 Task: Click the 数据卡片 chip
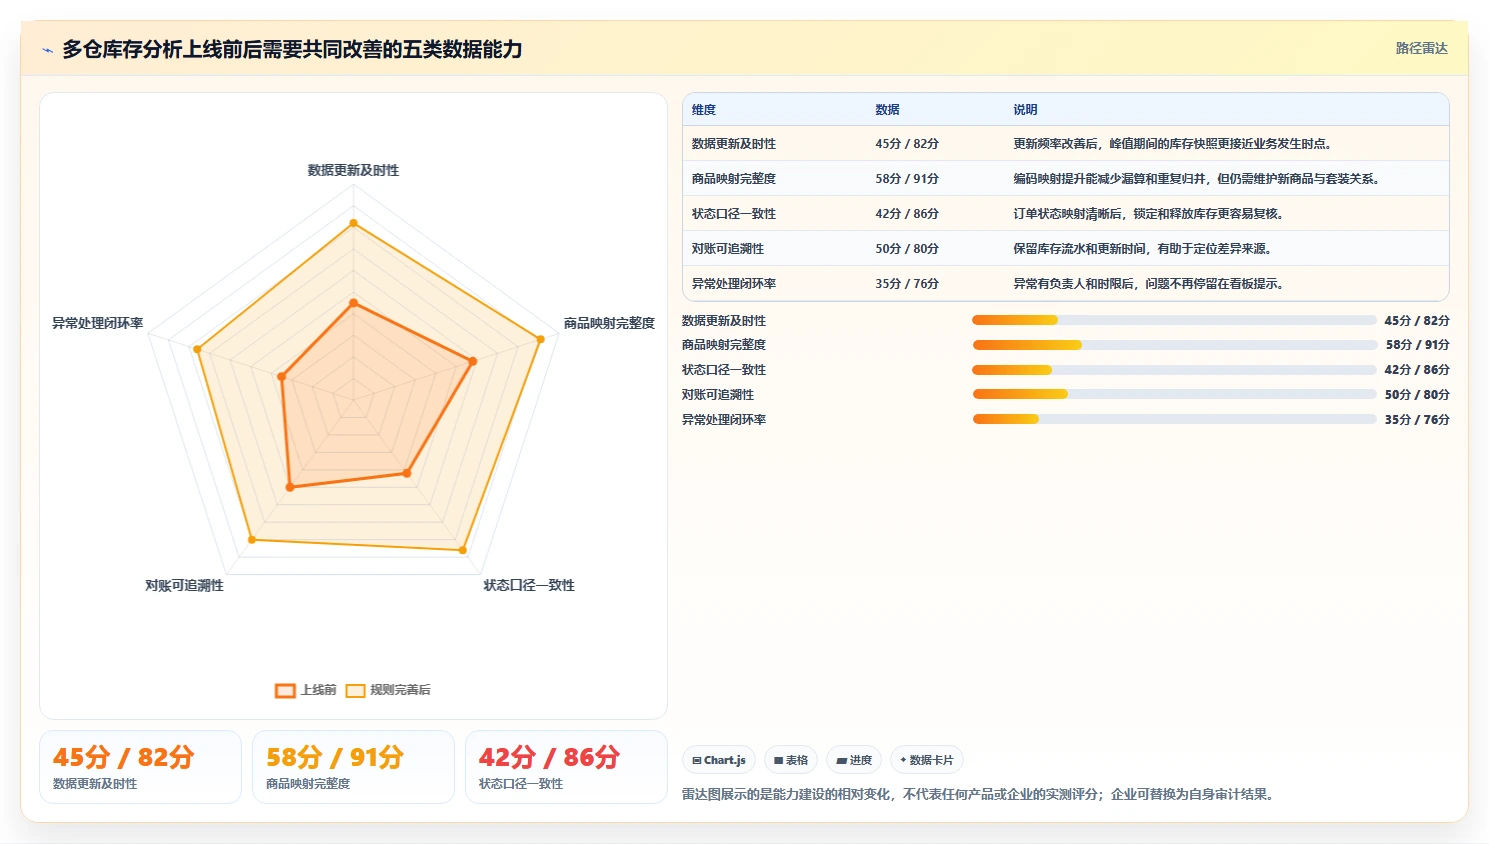(927, 760)
